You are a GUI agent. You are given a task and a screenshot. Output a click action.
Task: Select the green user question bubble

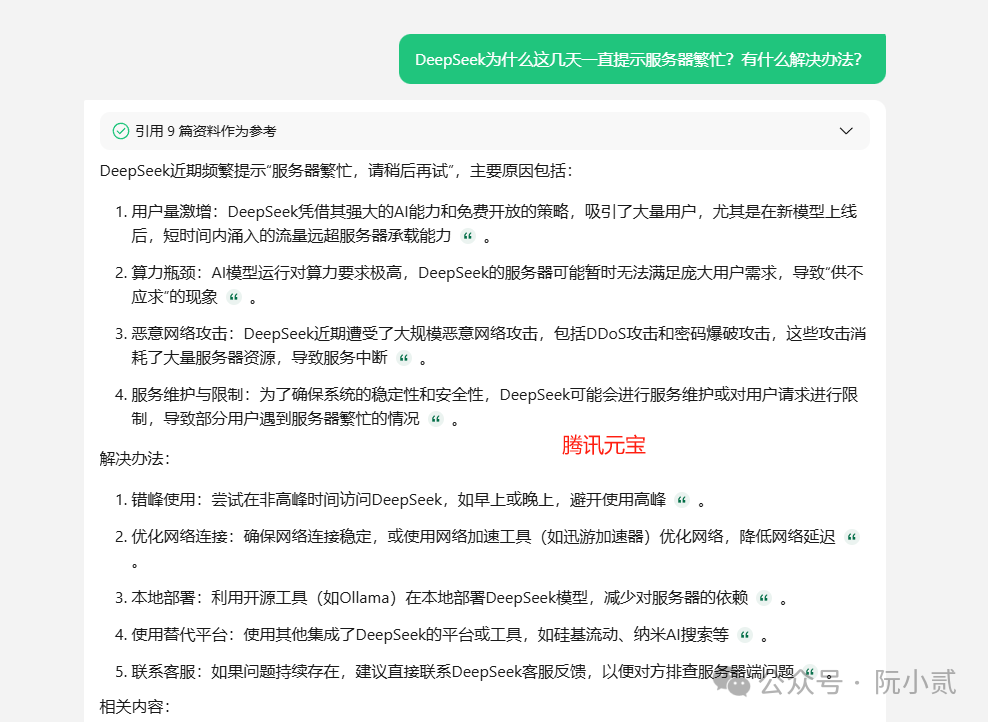pos(642,59)
